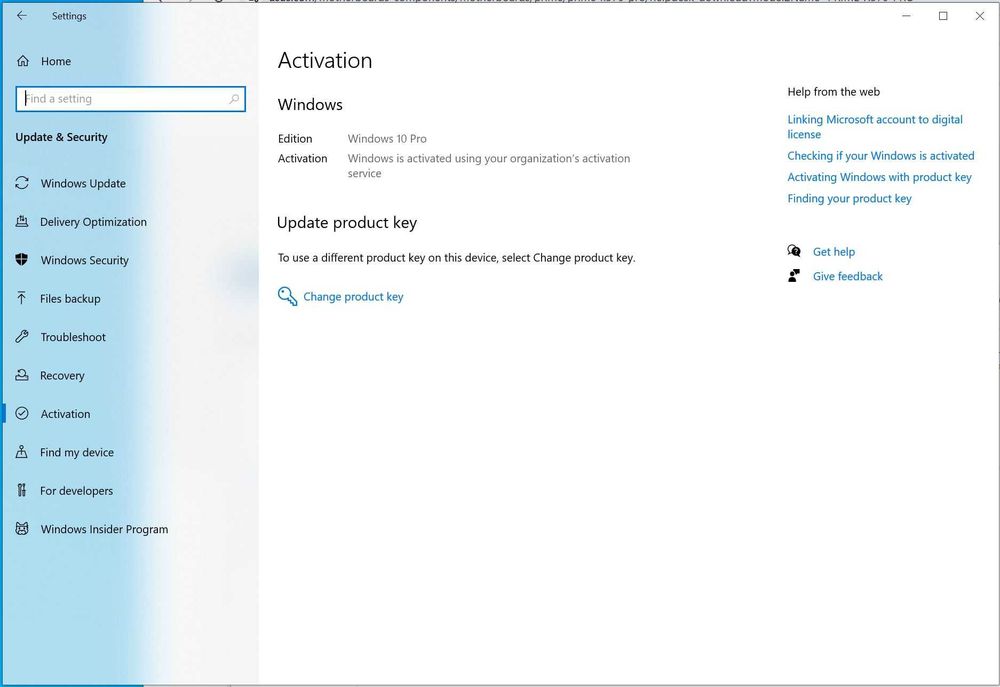The image size is (1000, 687).
Task: Select Activation in the sidebar
Action: [65, 414]
